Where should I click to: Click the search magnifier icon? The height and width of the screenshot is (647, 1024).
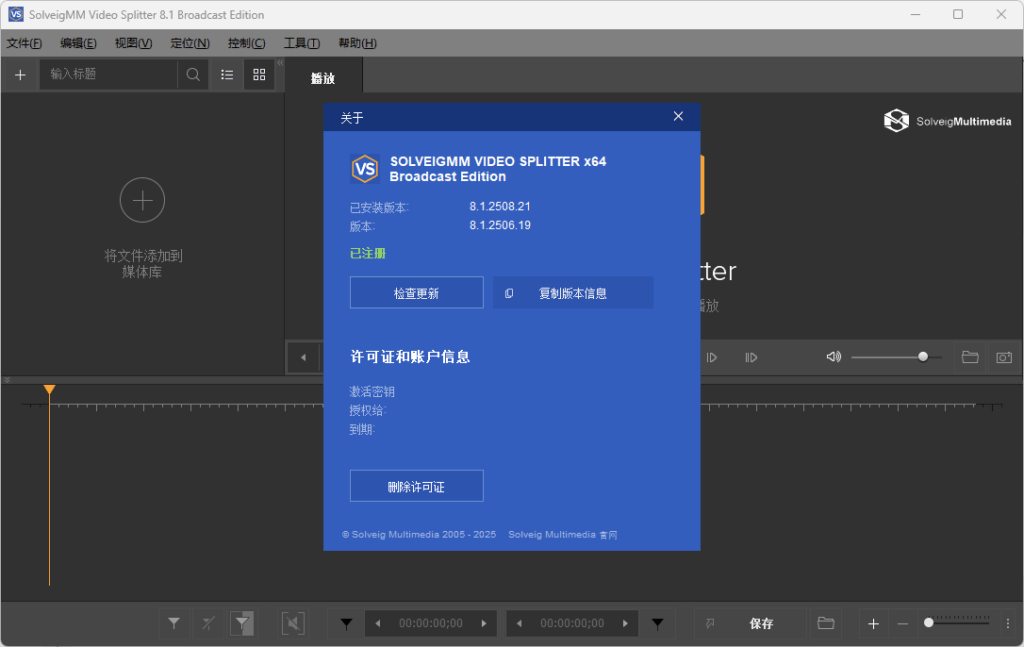click(x=193, y=74)
